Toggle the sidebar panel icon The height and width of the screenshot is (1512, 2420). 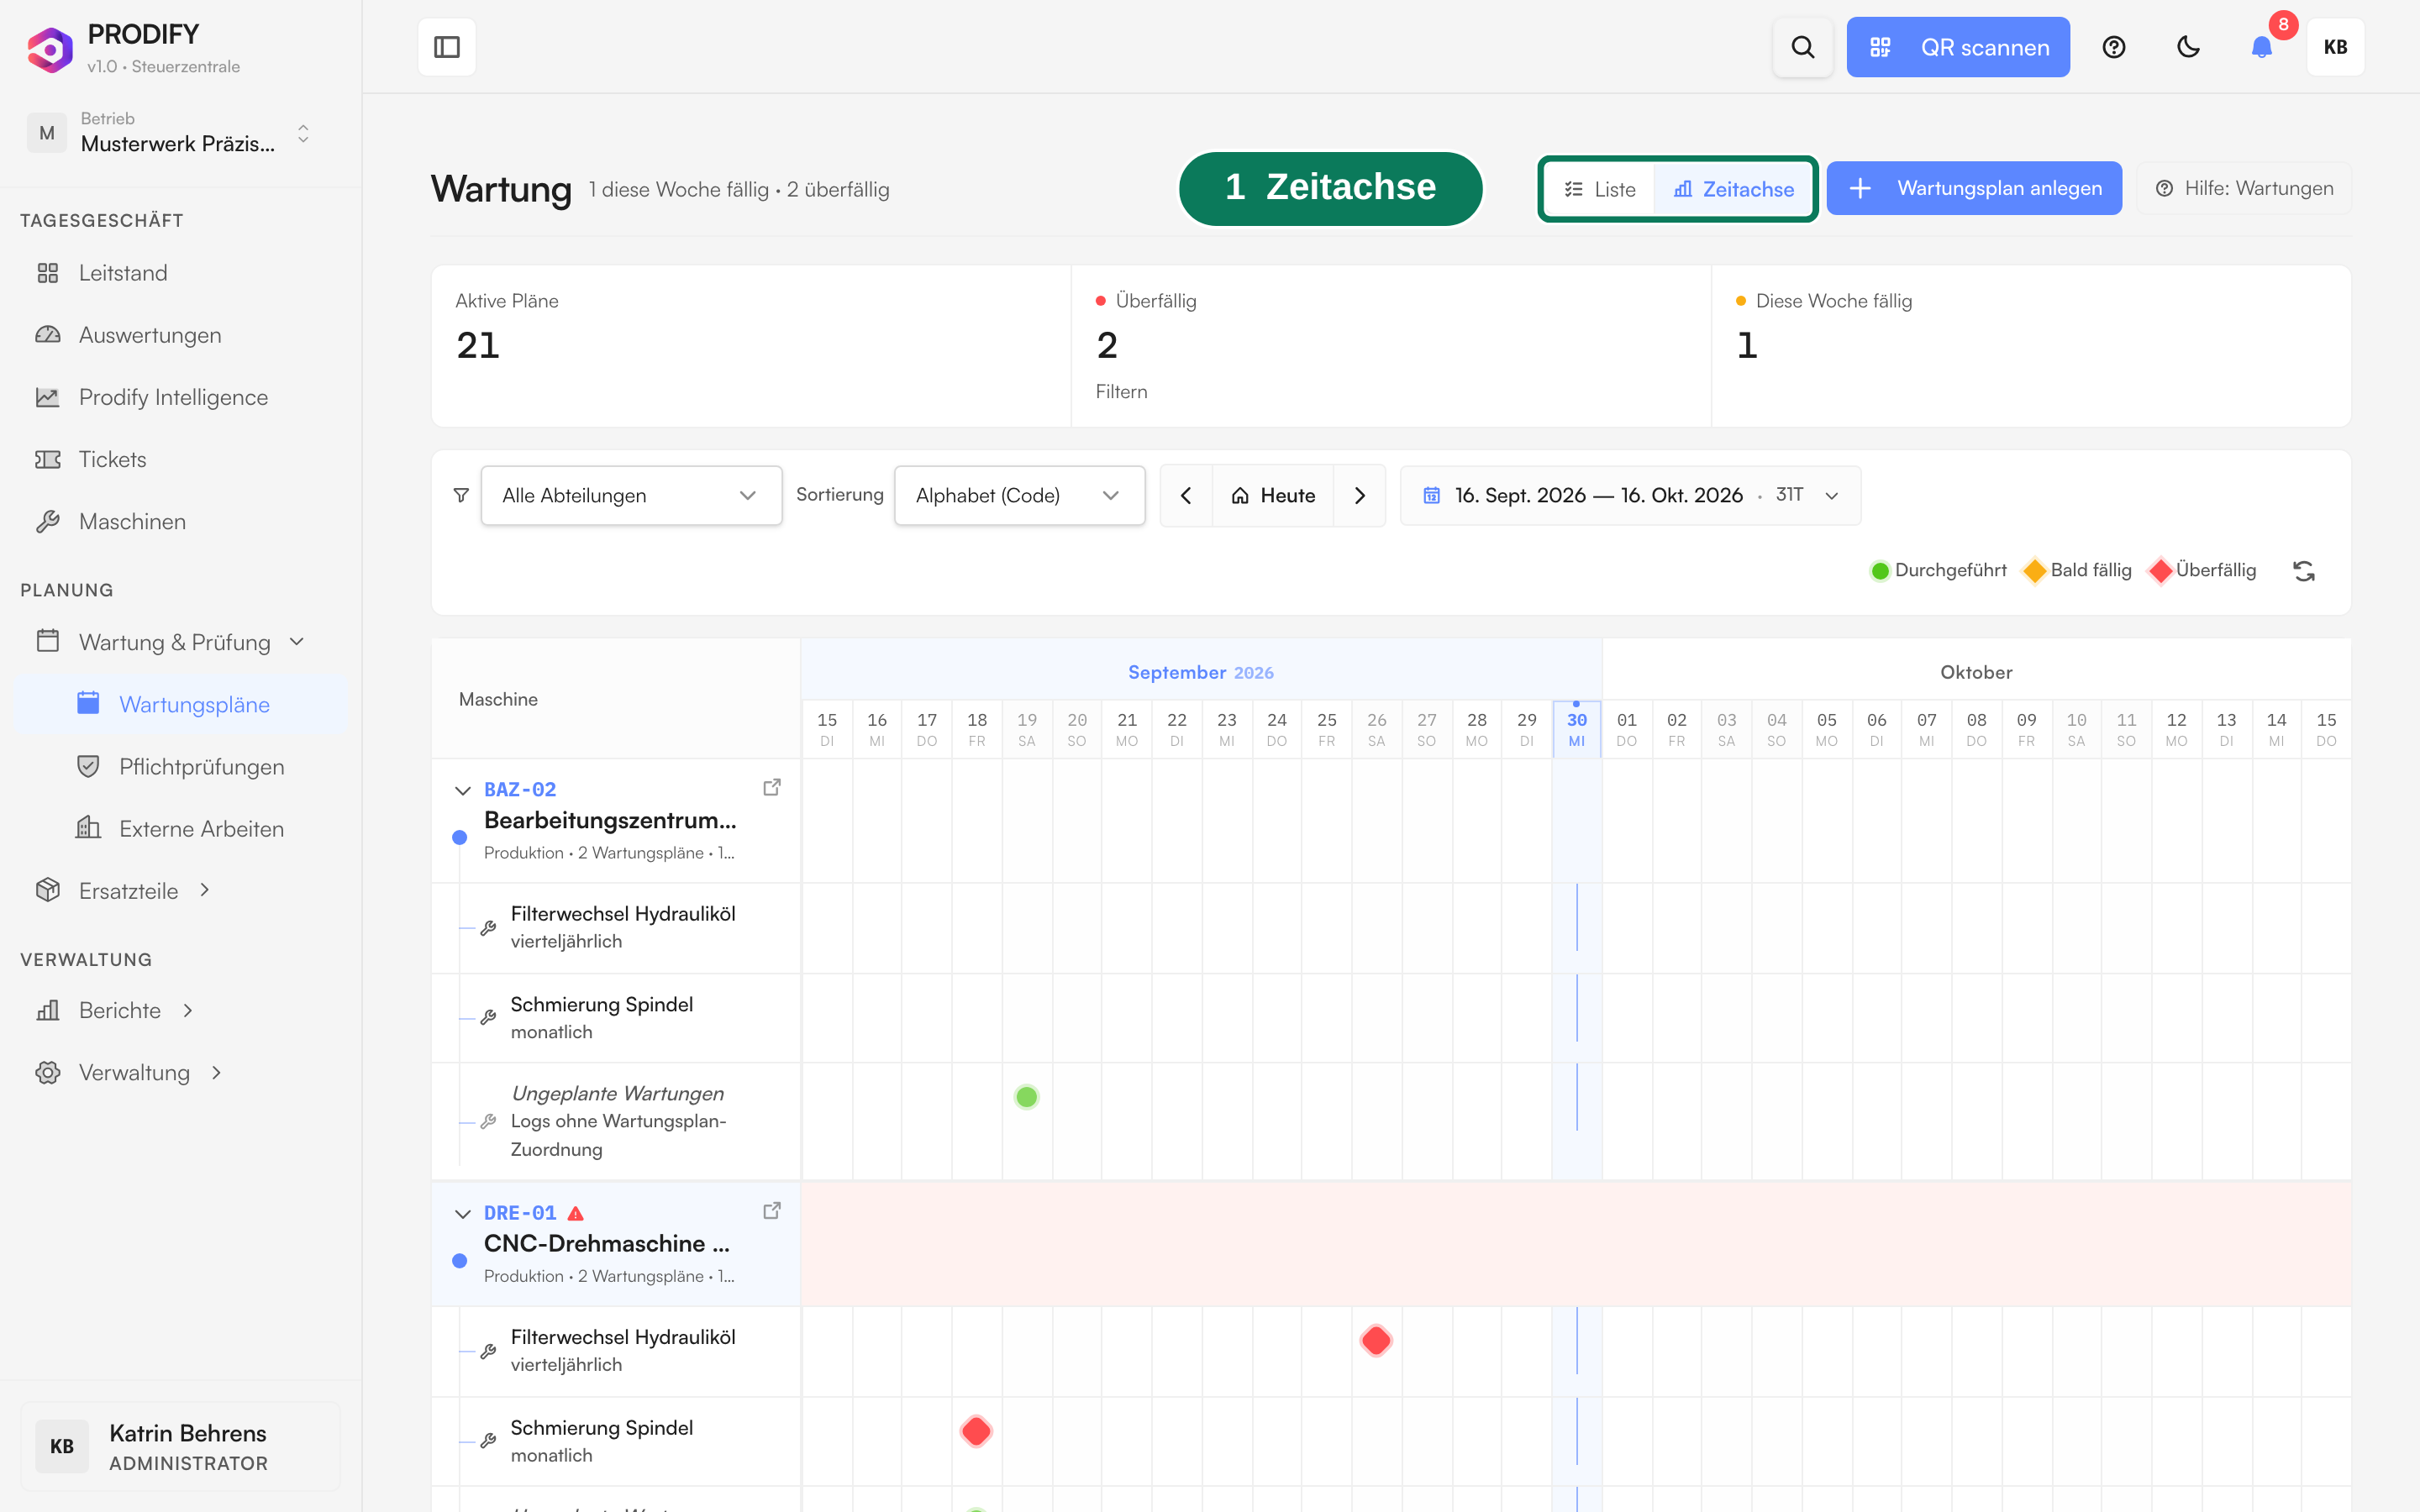(x=446, y=47)
